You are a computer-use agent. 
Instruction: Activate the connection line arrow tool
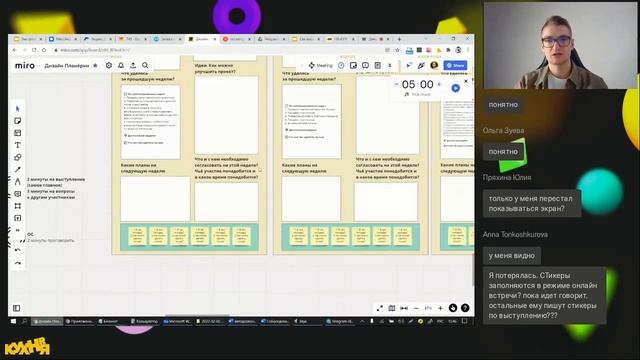(x=18, y=170)
